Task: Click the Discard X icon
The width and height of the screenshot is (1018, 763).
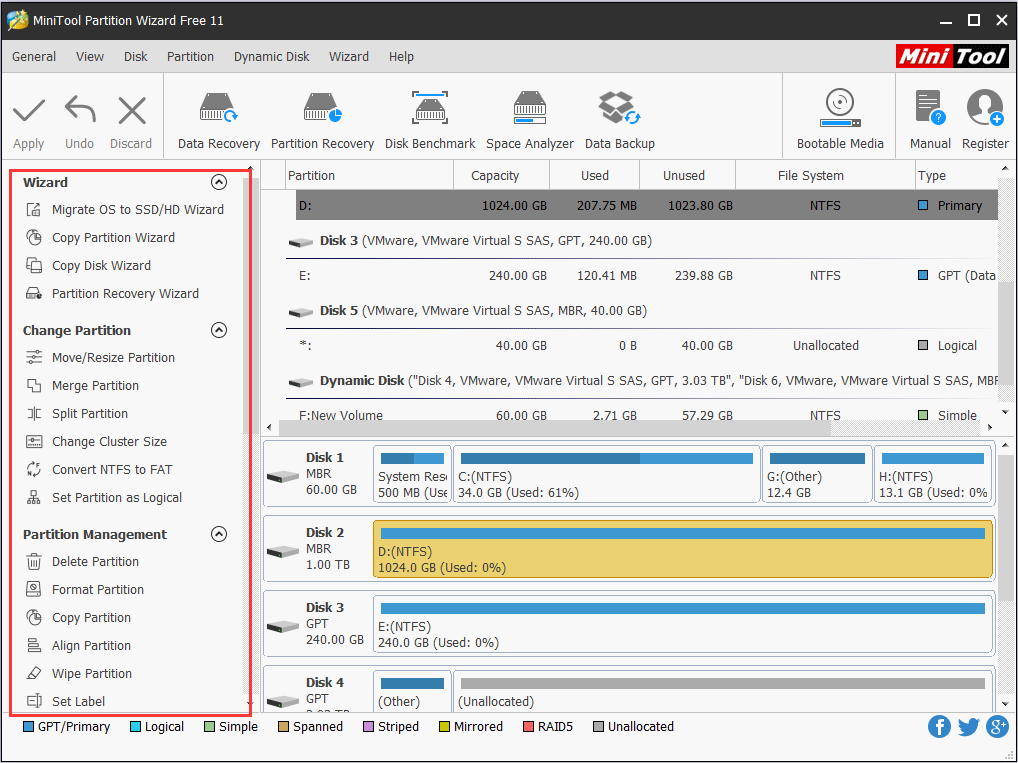Action: coord(132,110)
